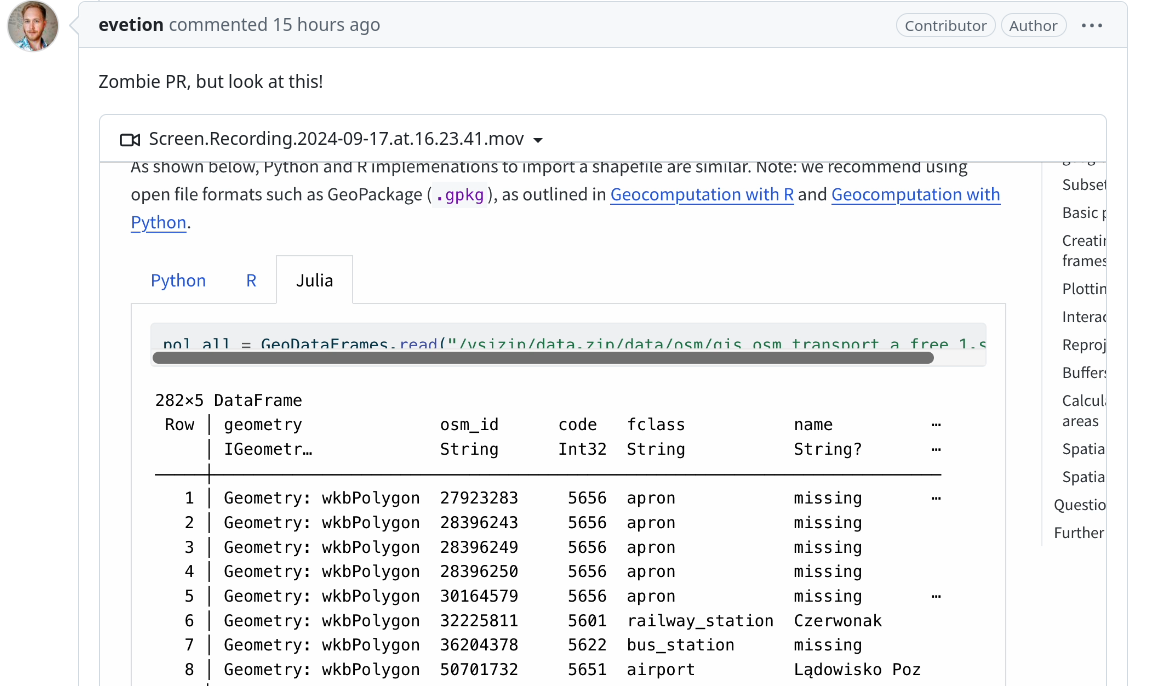Open the Geocomputation with R link

click(x=702, y=194)
